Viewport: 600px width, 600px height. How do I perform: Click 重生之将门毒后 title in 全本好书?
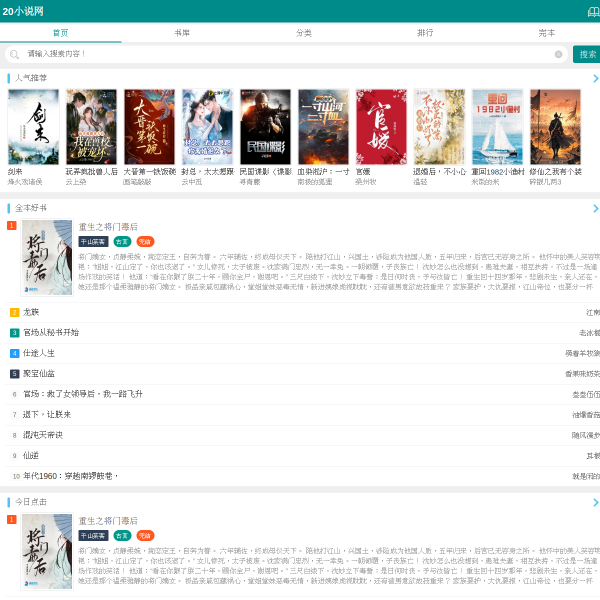click(x=108, y=227)
